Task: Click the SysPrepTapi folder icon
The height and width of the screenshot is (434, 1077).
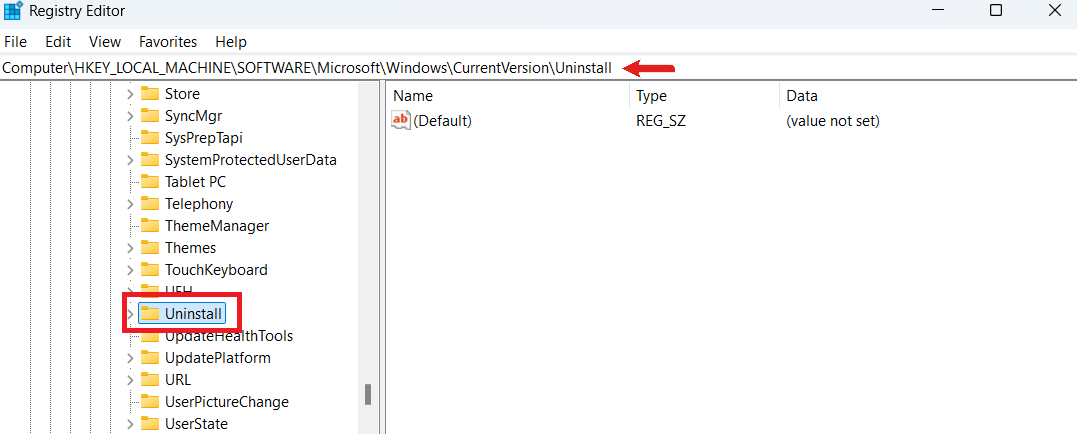Action: [x=150, y=137]
